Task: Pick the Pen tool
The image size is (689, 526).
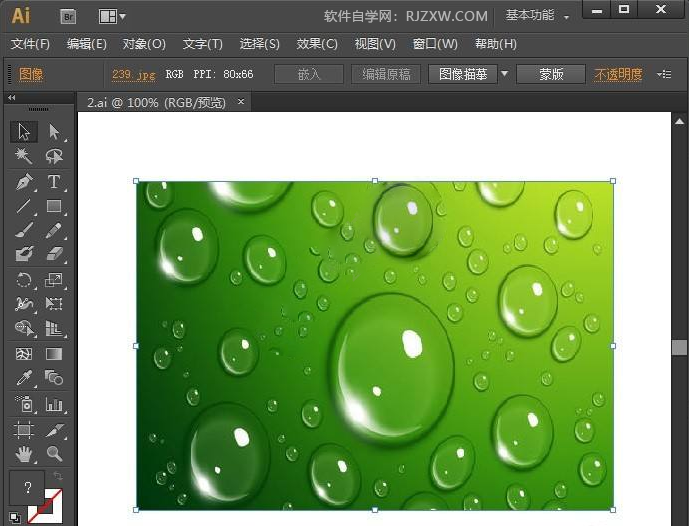Action: click(23, 181)
